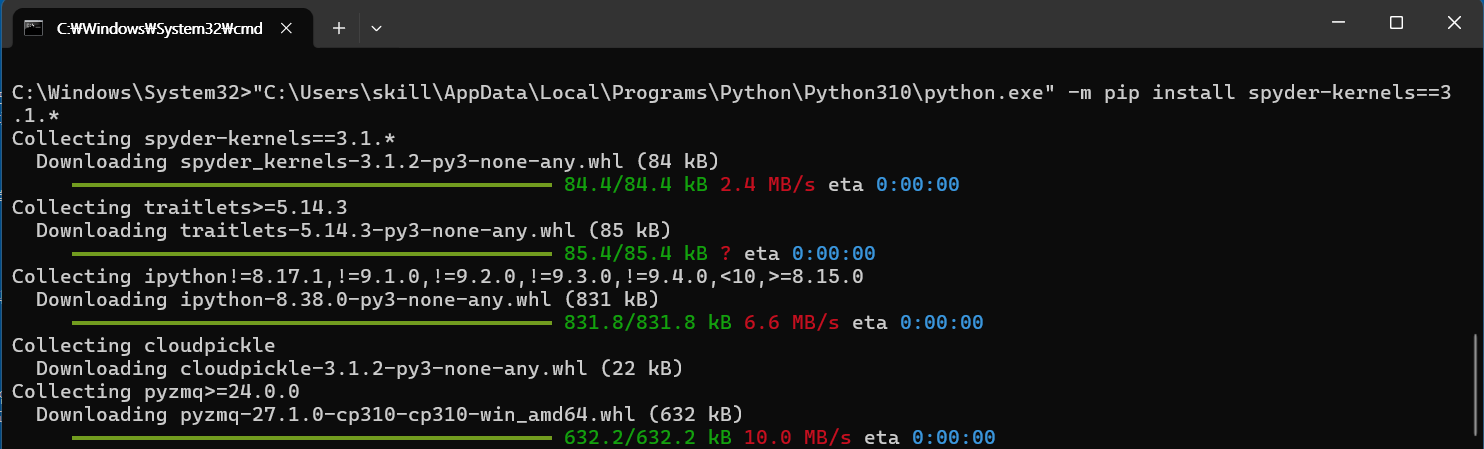Open the new tab profile dropdown arrow
The image size is (1484, 449).
coord(376,29)
